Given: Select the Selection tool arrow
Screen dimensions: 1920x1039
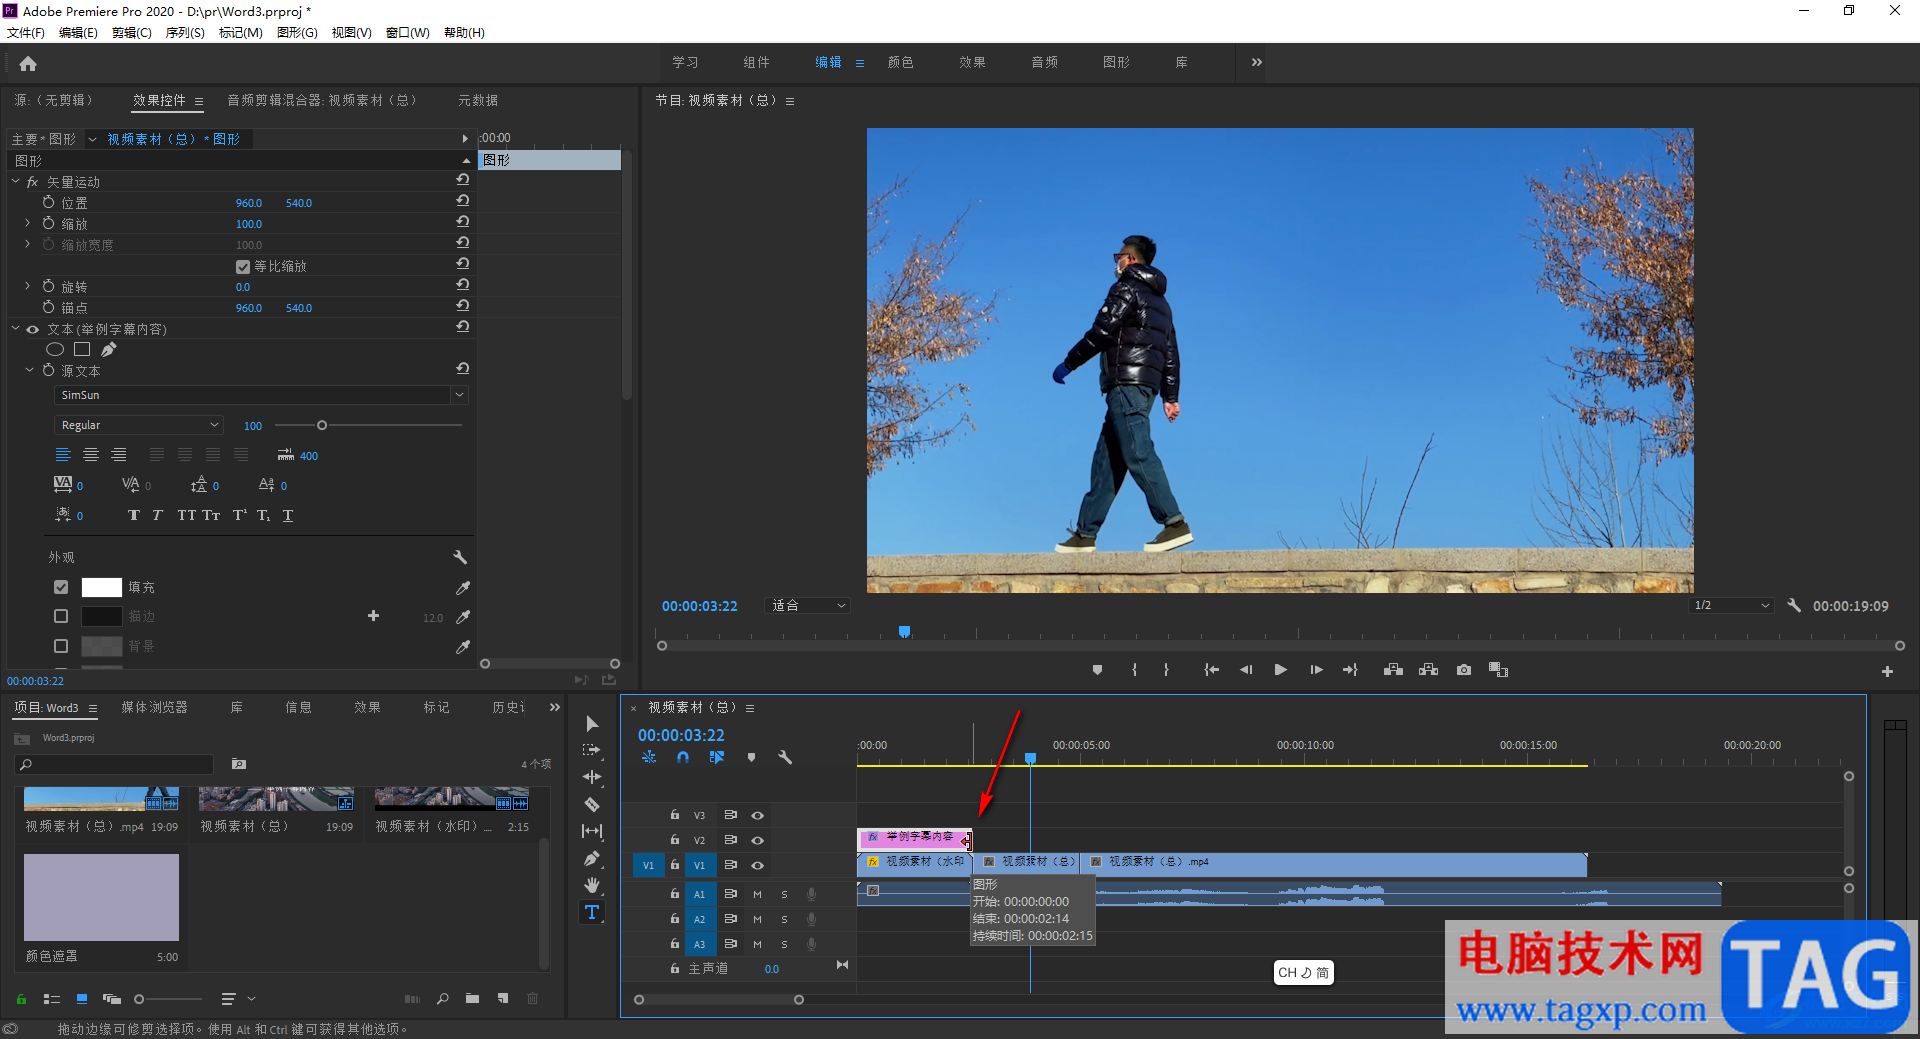Looking at the screenshot, I should 592,723.
